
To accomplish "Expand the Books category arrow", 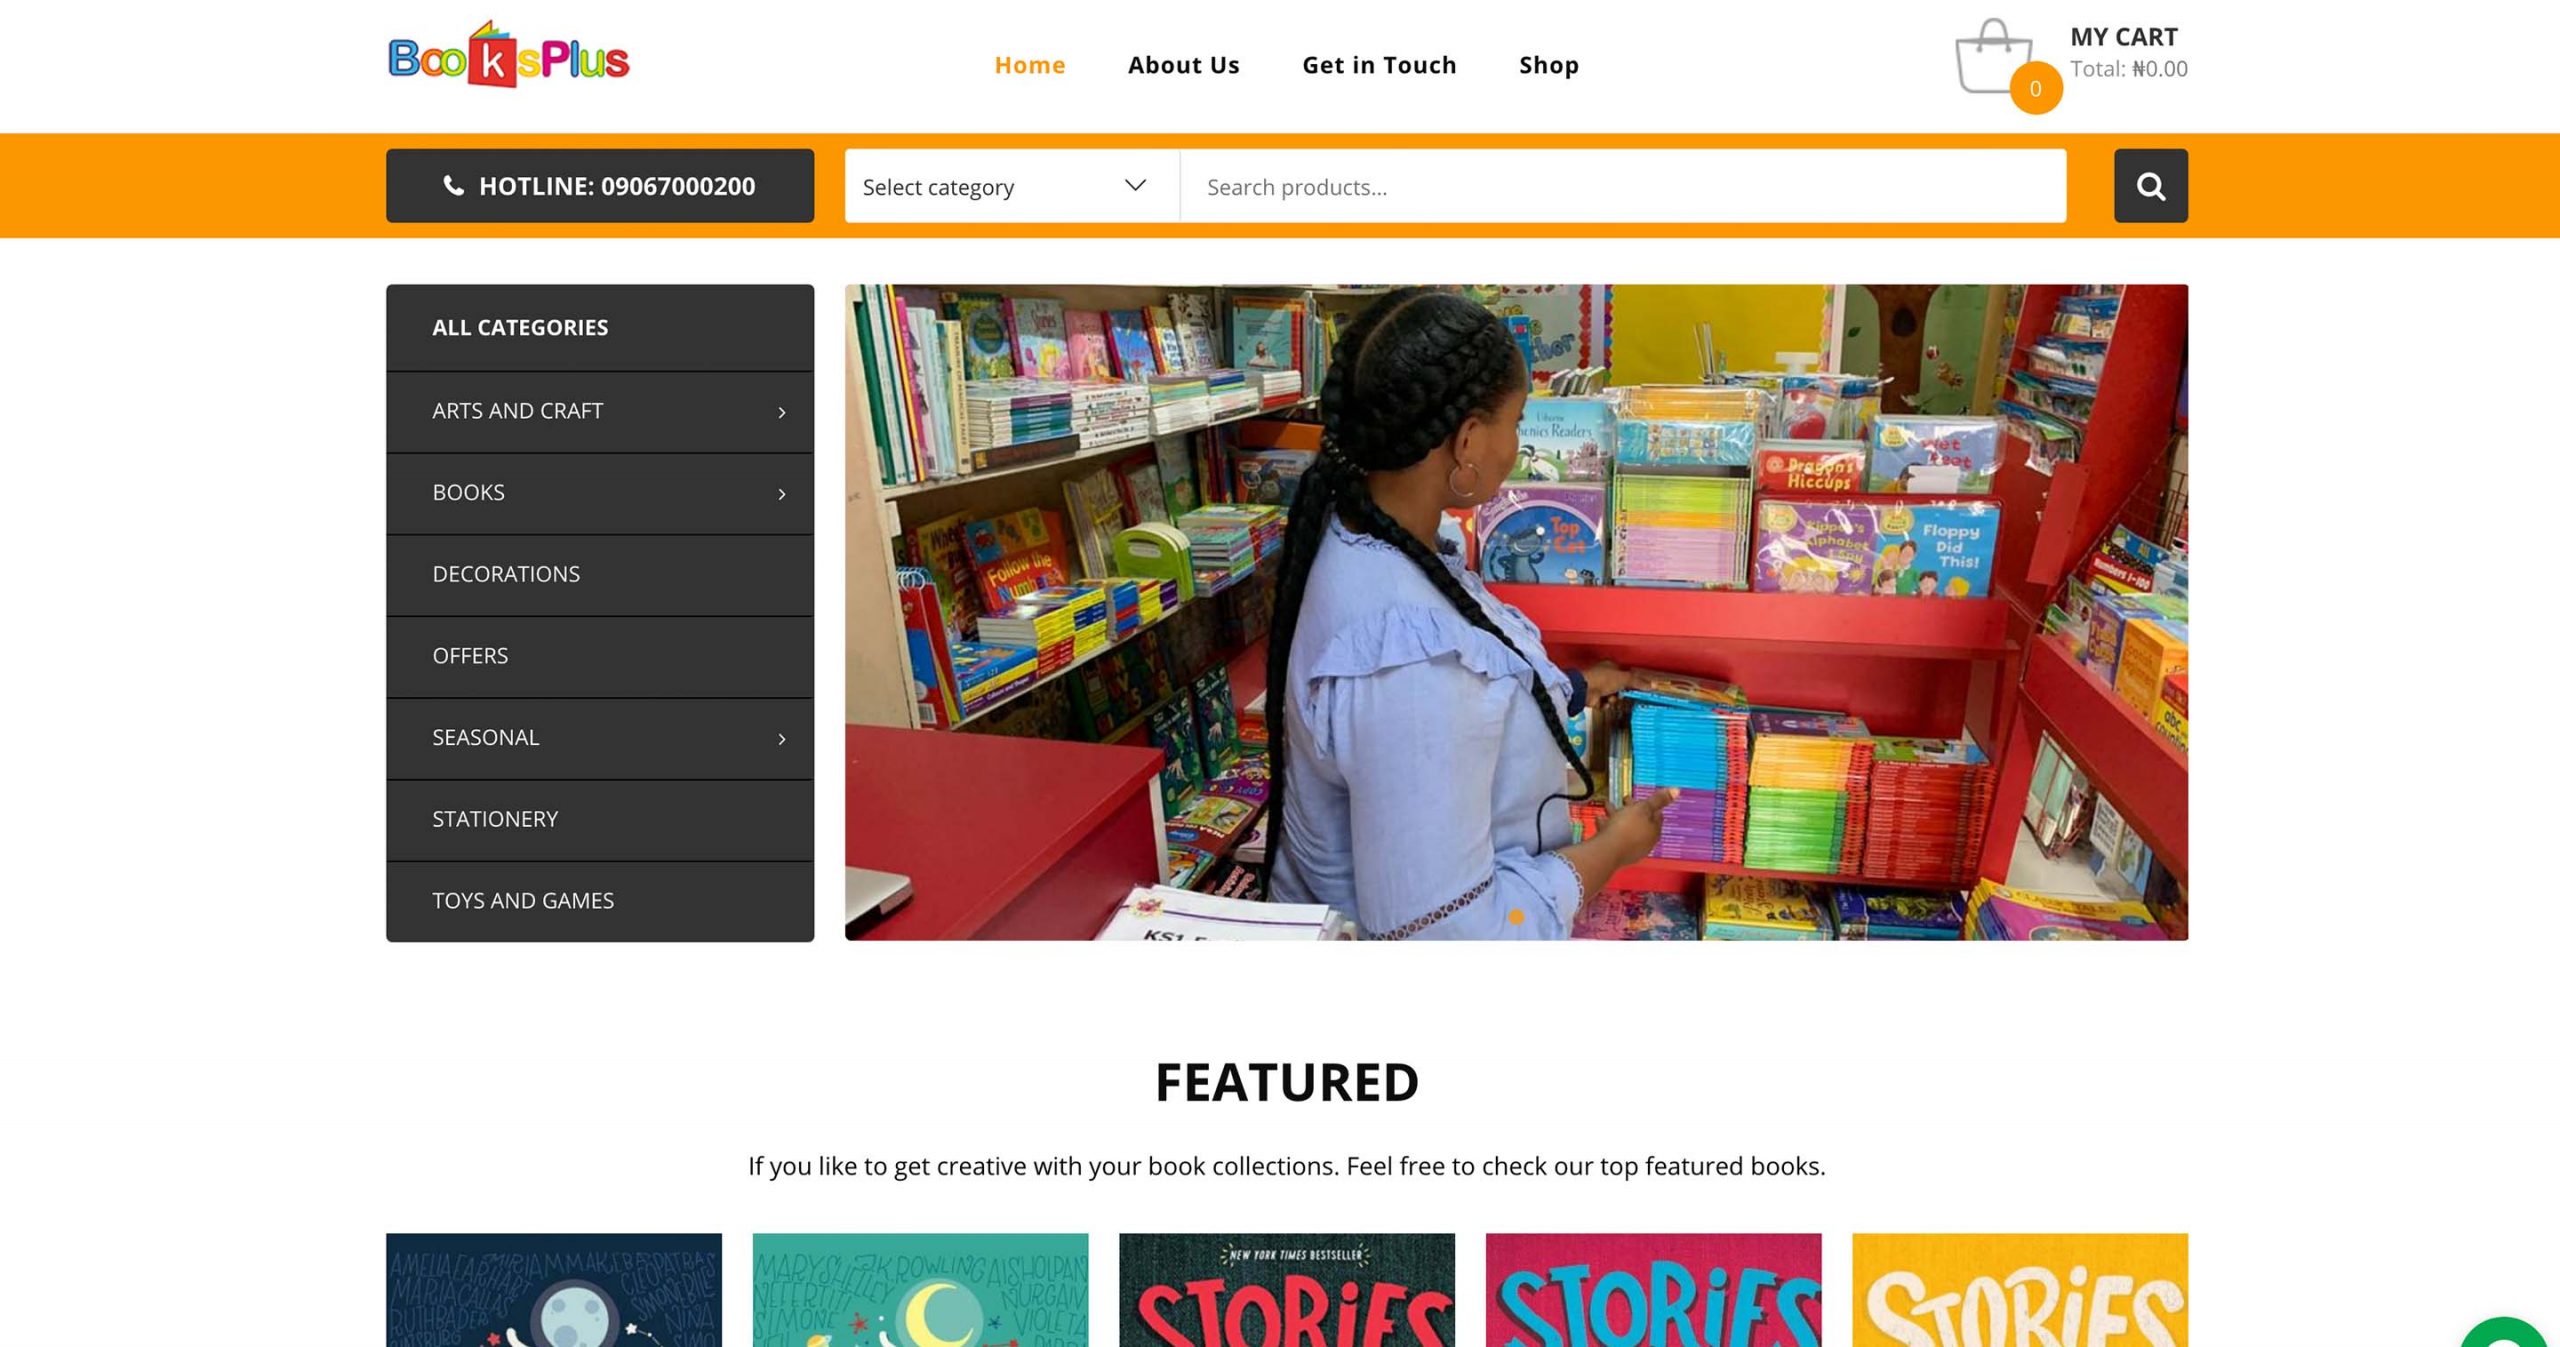I will [x=781, y=494].
